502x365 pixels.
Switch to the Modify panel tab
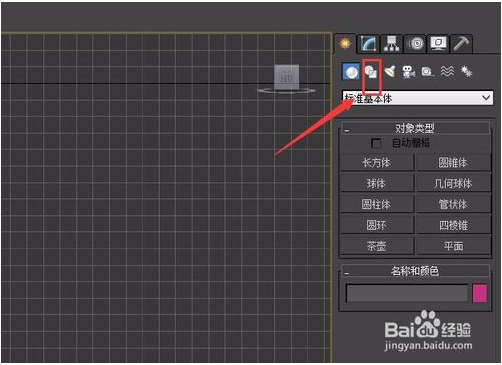(x=368, y=44)
